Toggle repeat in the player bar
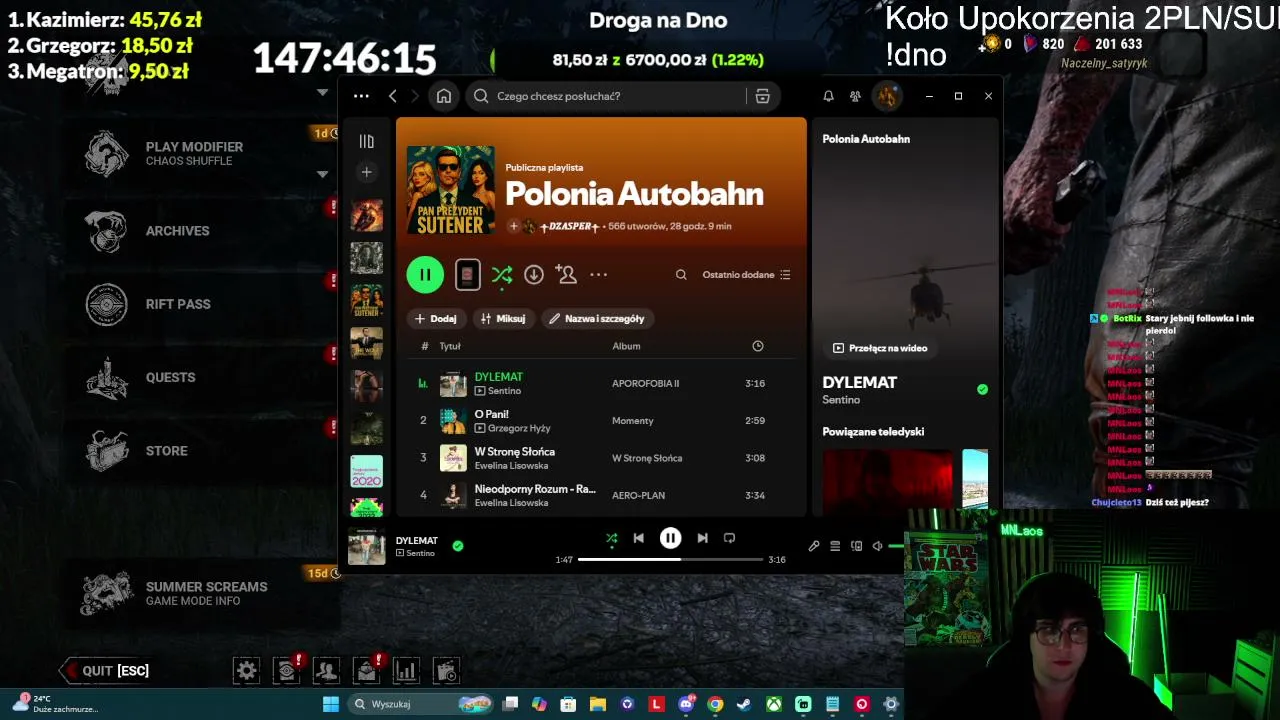The width and height of the screenshot is (1280, 720). pyautogui.click(x=729, y=538)
